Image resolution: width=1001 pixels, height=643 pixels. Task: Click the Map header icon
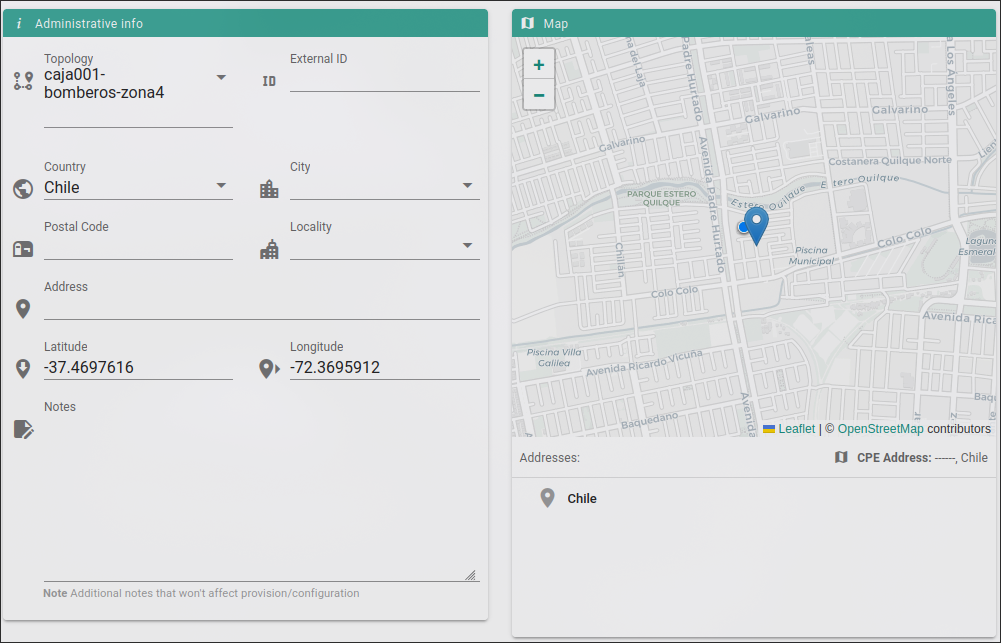tap(527, 24)
